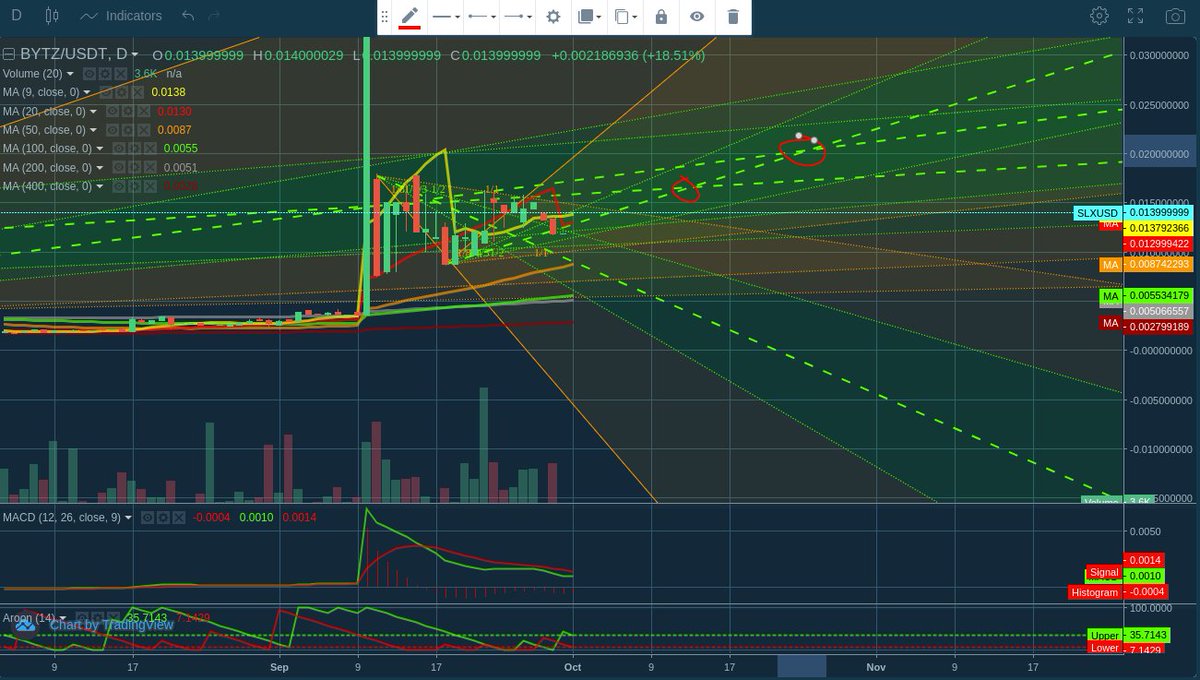Remove the MA (200, close, 0) indicator
1200x680 pixels.
click(149, 167)
